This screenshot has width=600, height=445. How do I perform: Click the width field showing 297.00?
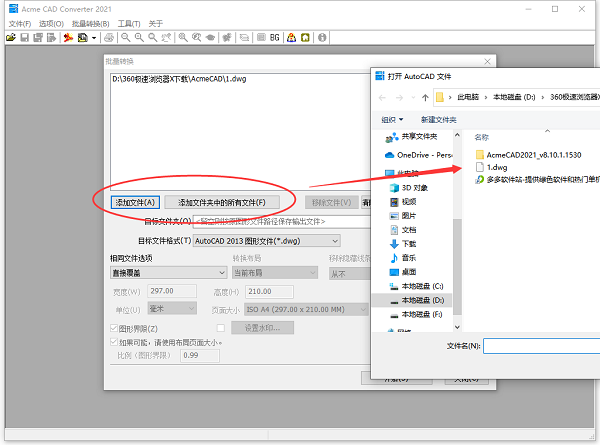(x=172, y=291)
